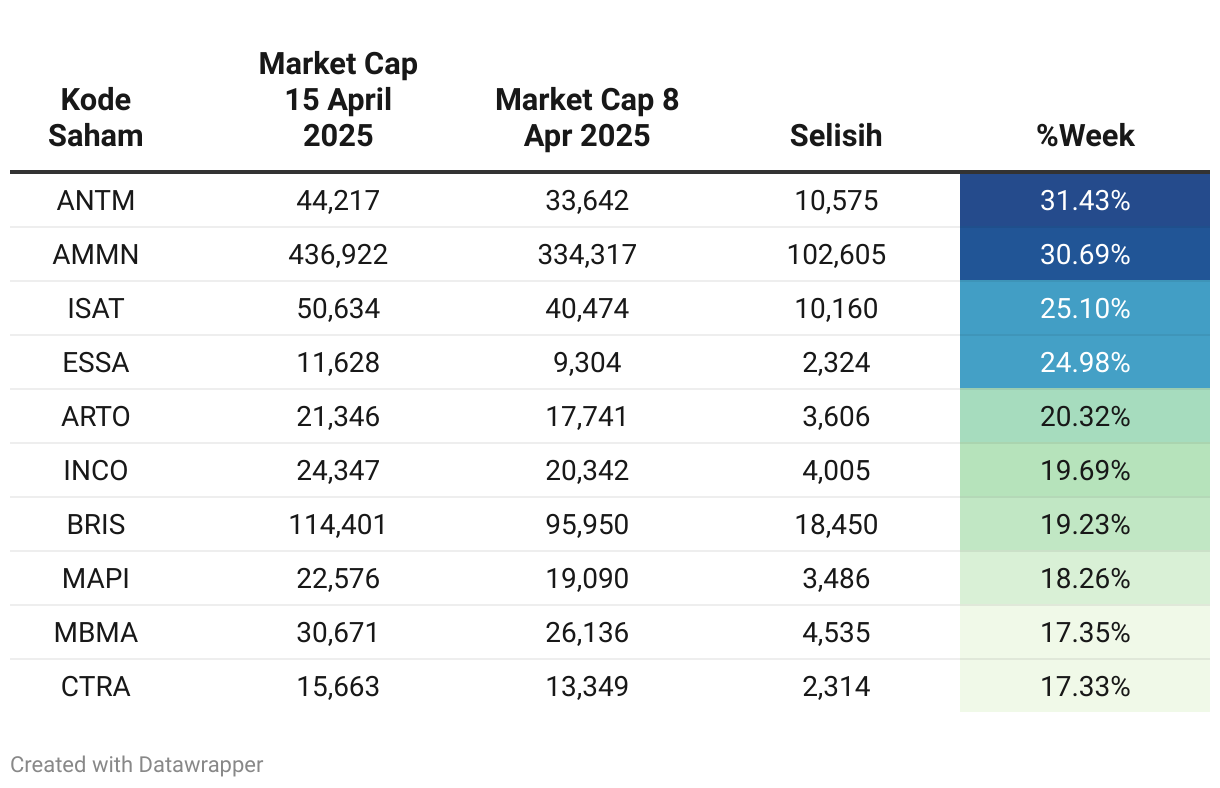Select the green 20.32% ARTO cell

pyautogui.click(x=1085, y=417)
